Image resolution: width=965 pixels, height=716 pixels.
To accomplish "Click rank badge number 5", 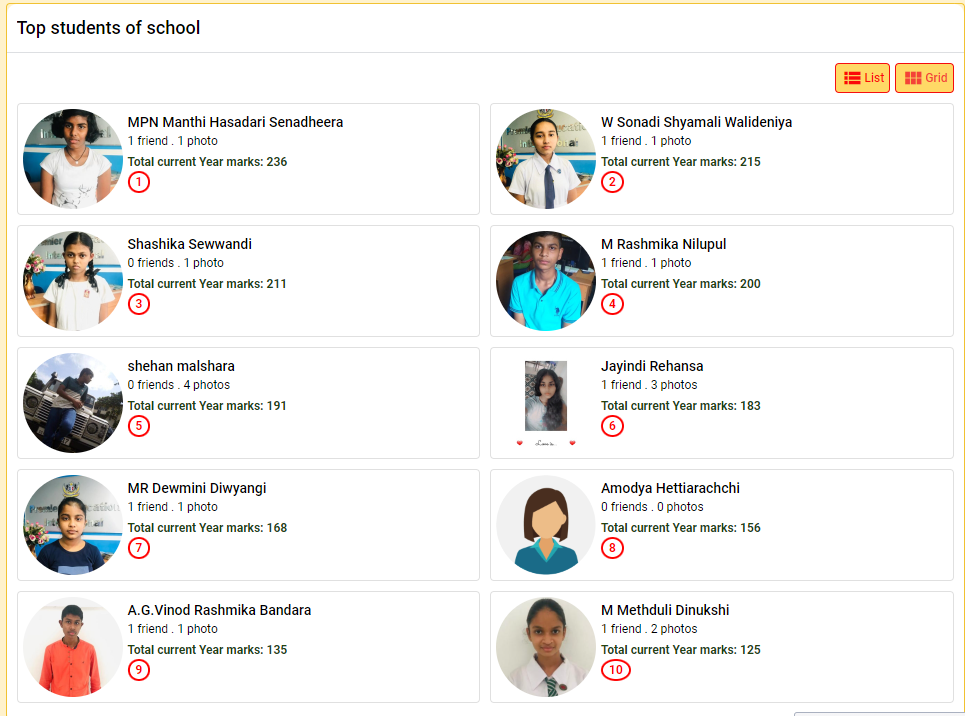I will click(139, 426).
